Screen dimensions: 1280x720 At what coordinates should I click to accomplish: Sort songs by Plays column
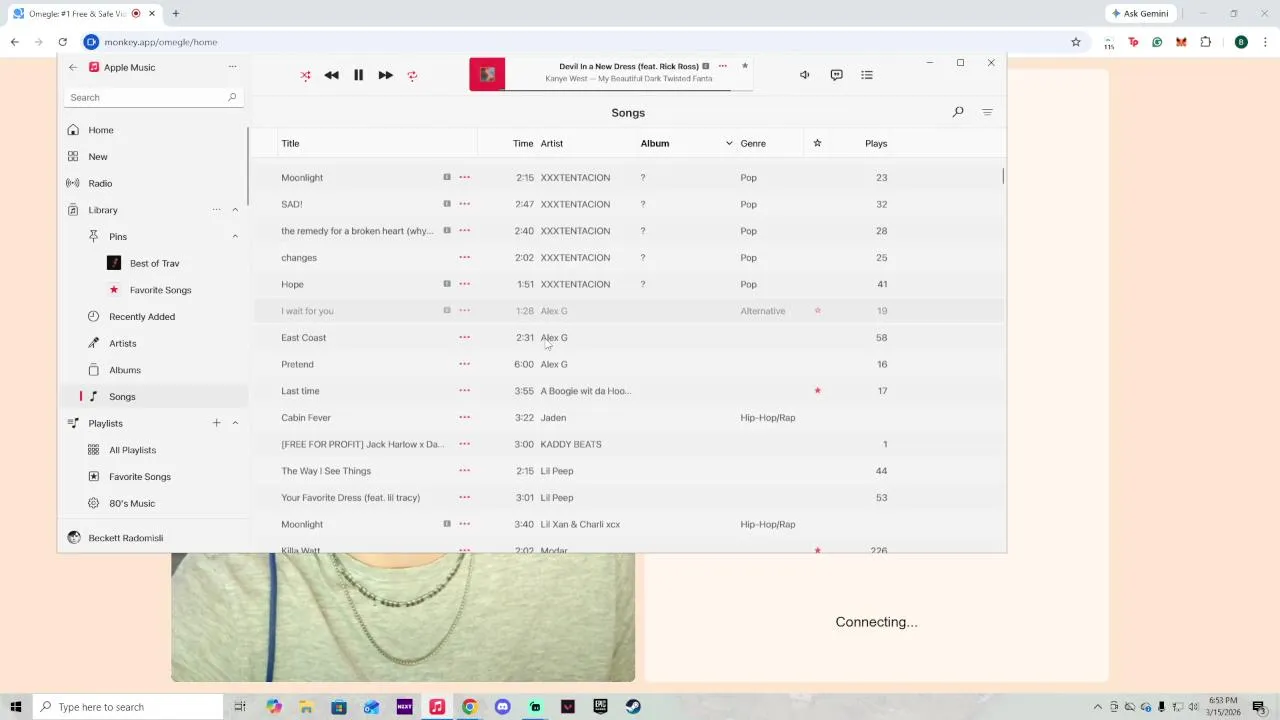tap(876, 143)
